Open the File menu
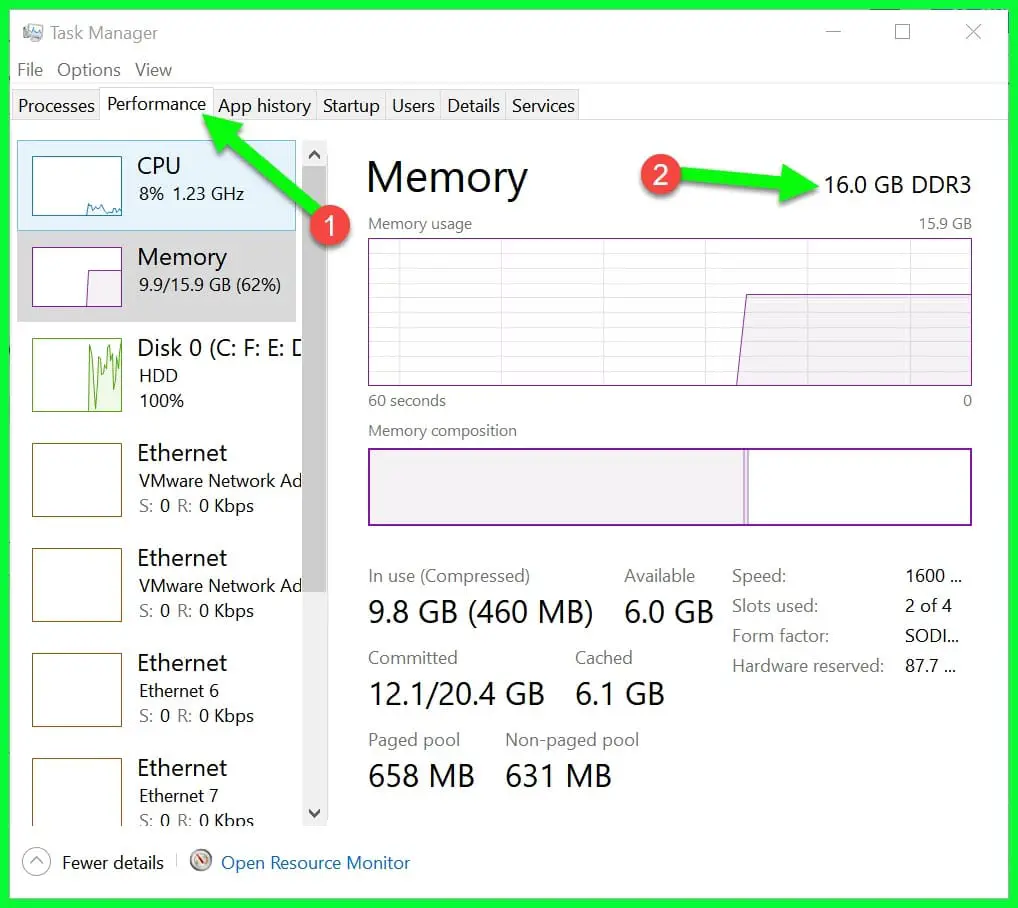The width and height of the screenshot is (1018, 908). pos(30,70)
